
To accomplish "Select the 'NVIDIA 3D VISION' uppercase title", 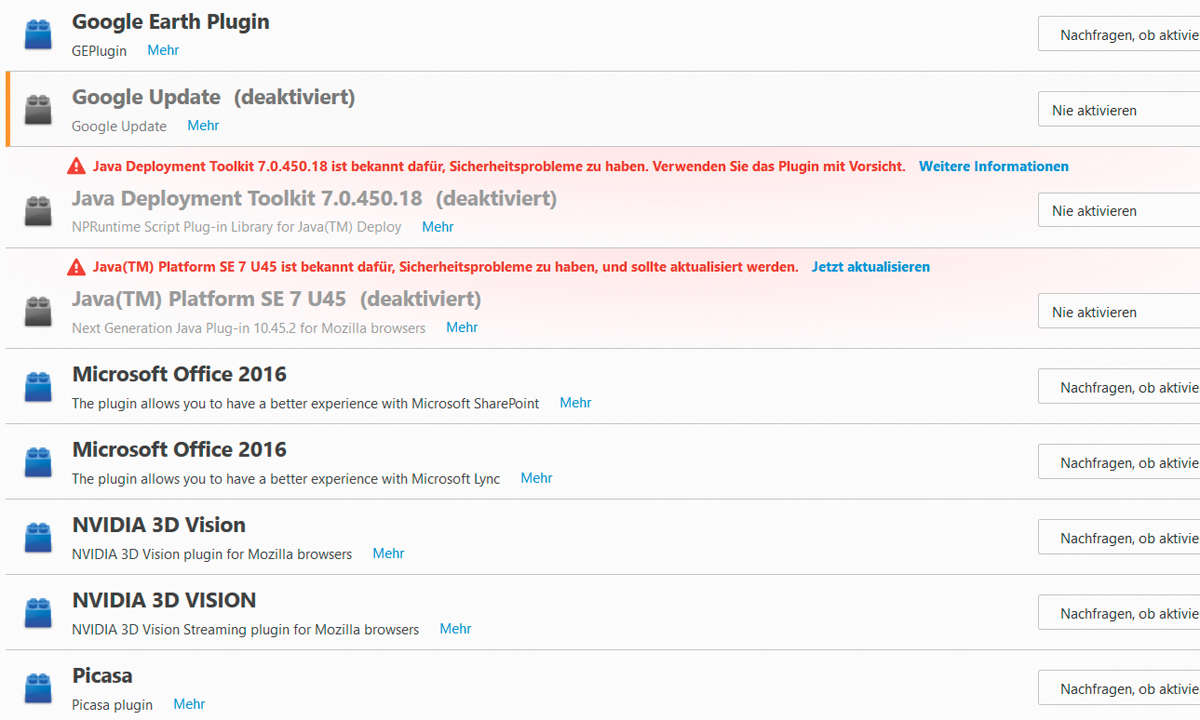I will [164, 600].
